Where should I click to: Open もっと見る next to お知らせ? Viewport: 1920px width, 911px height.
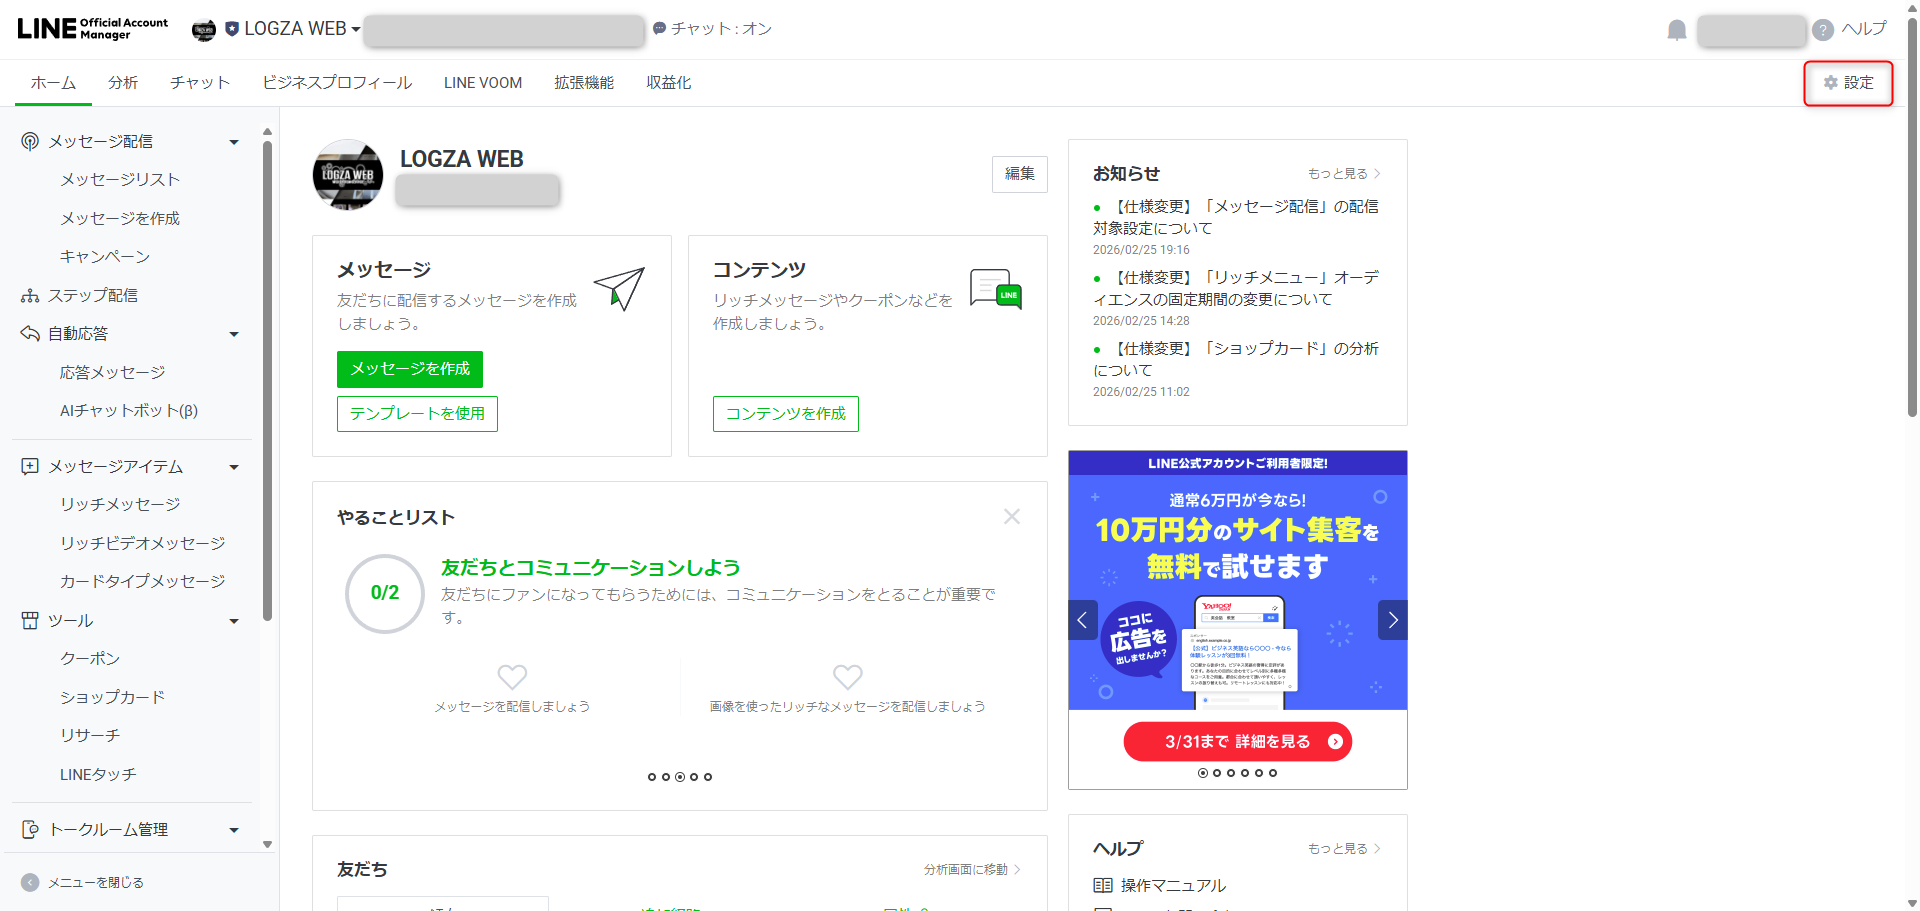[x=1343, y=173]
